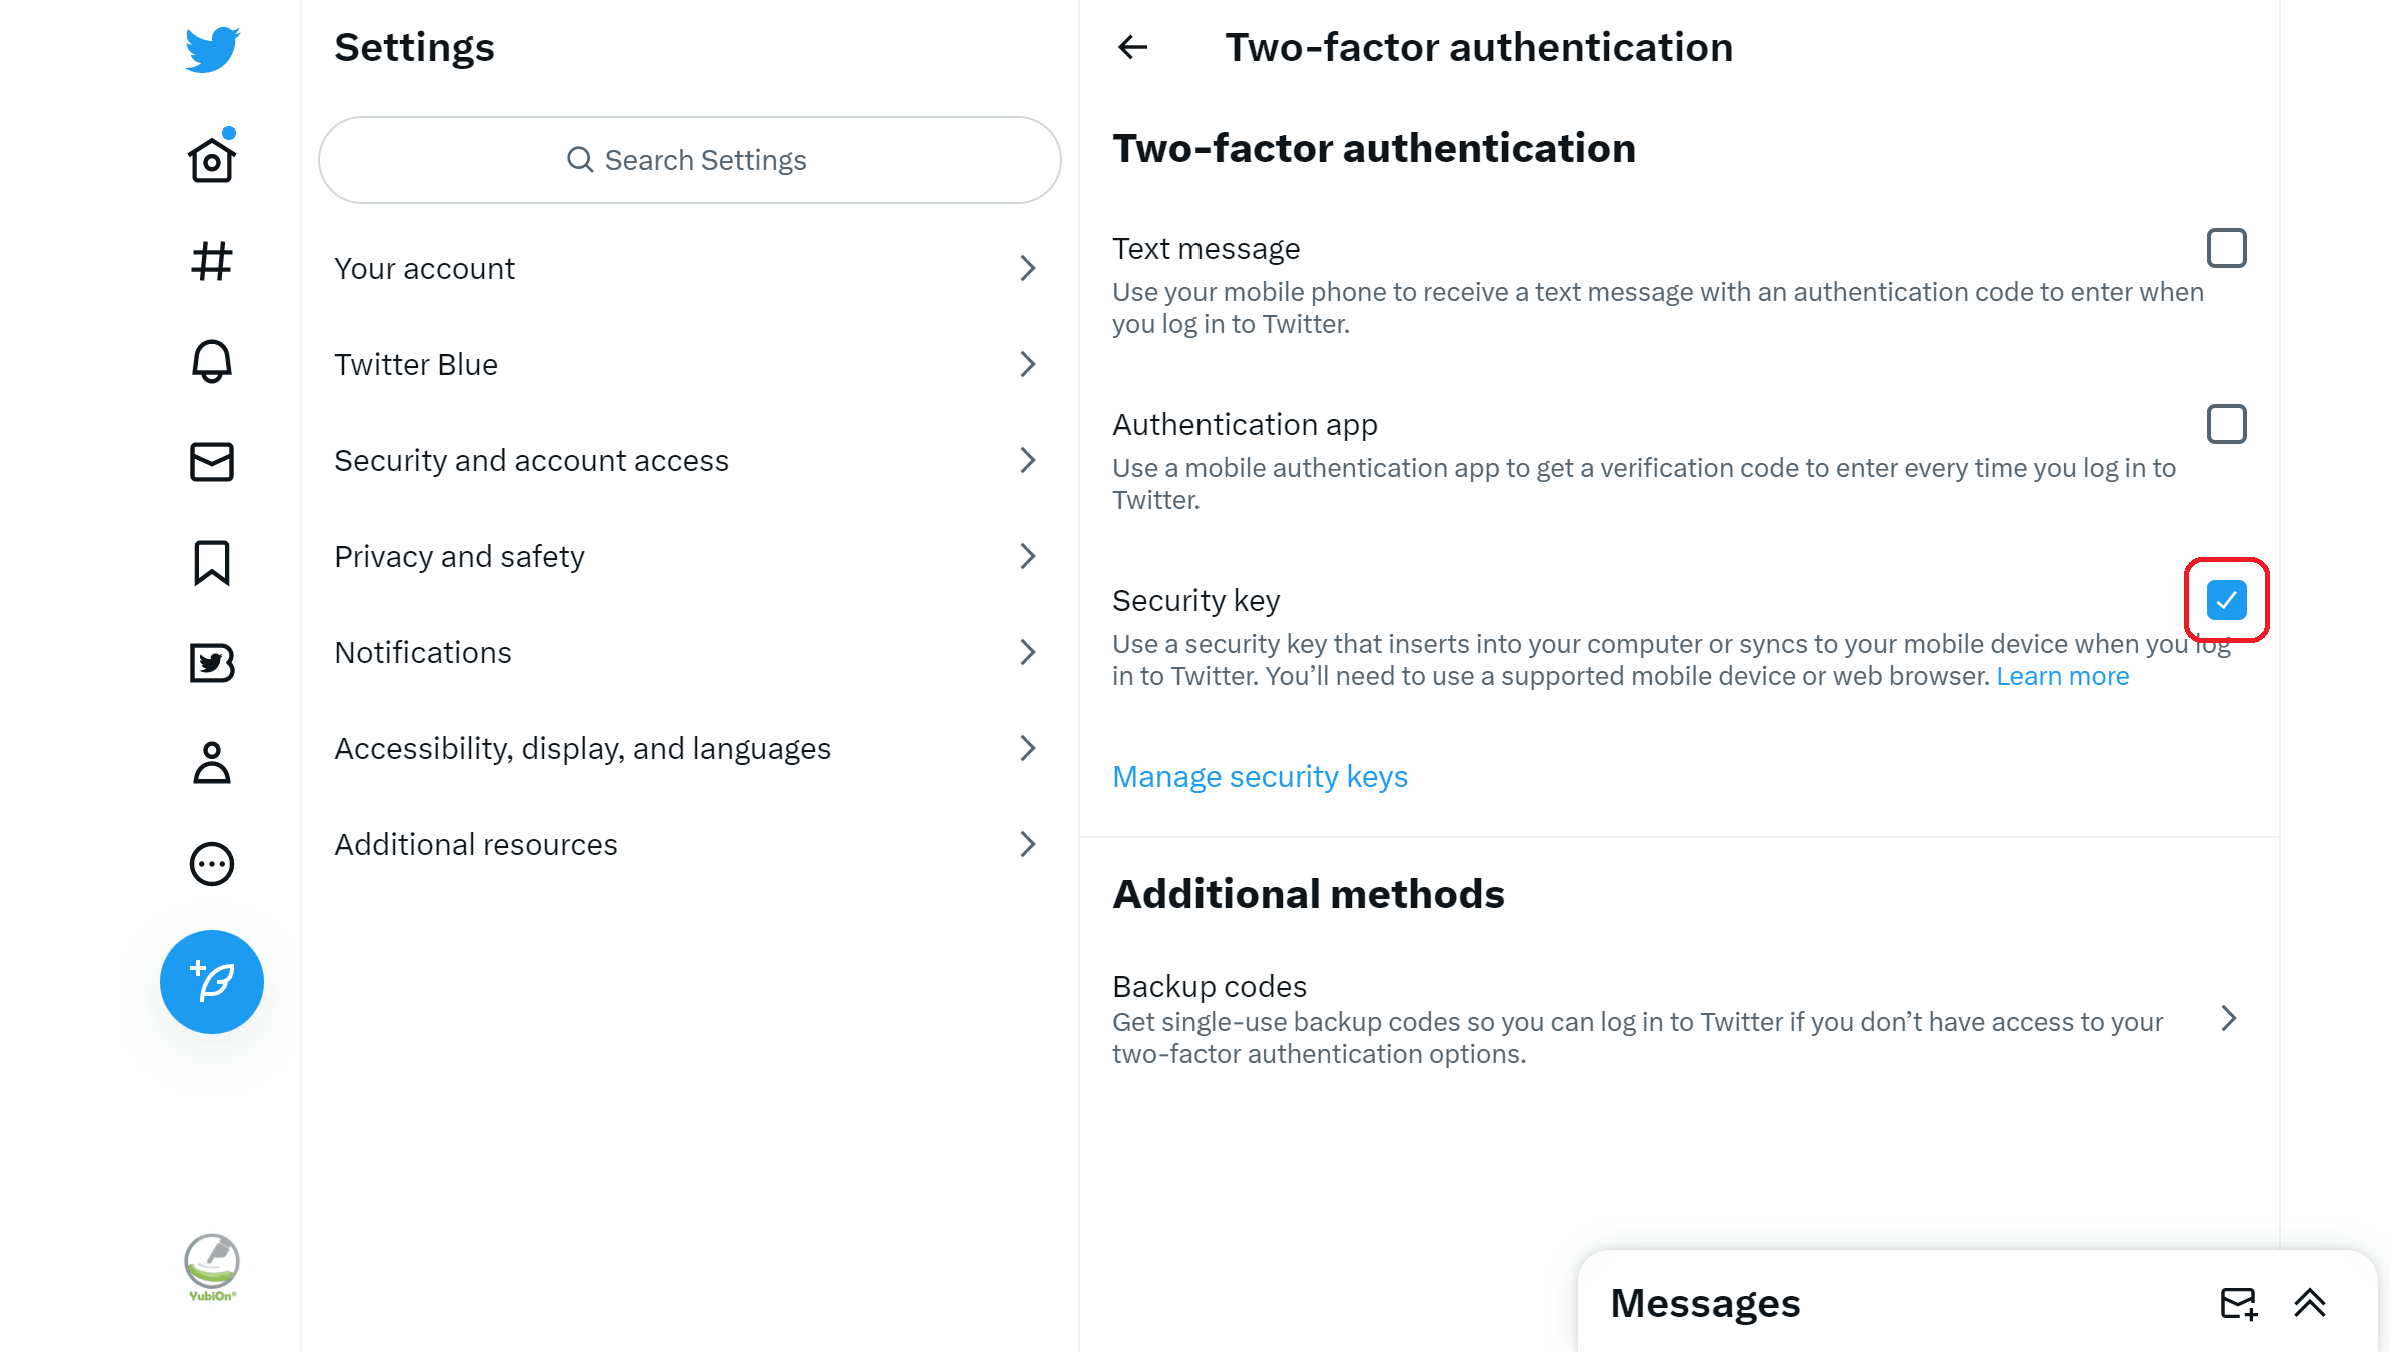Open the Notifications bell icon
This screenshot has width=2390, height=1352.
212,361
